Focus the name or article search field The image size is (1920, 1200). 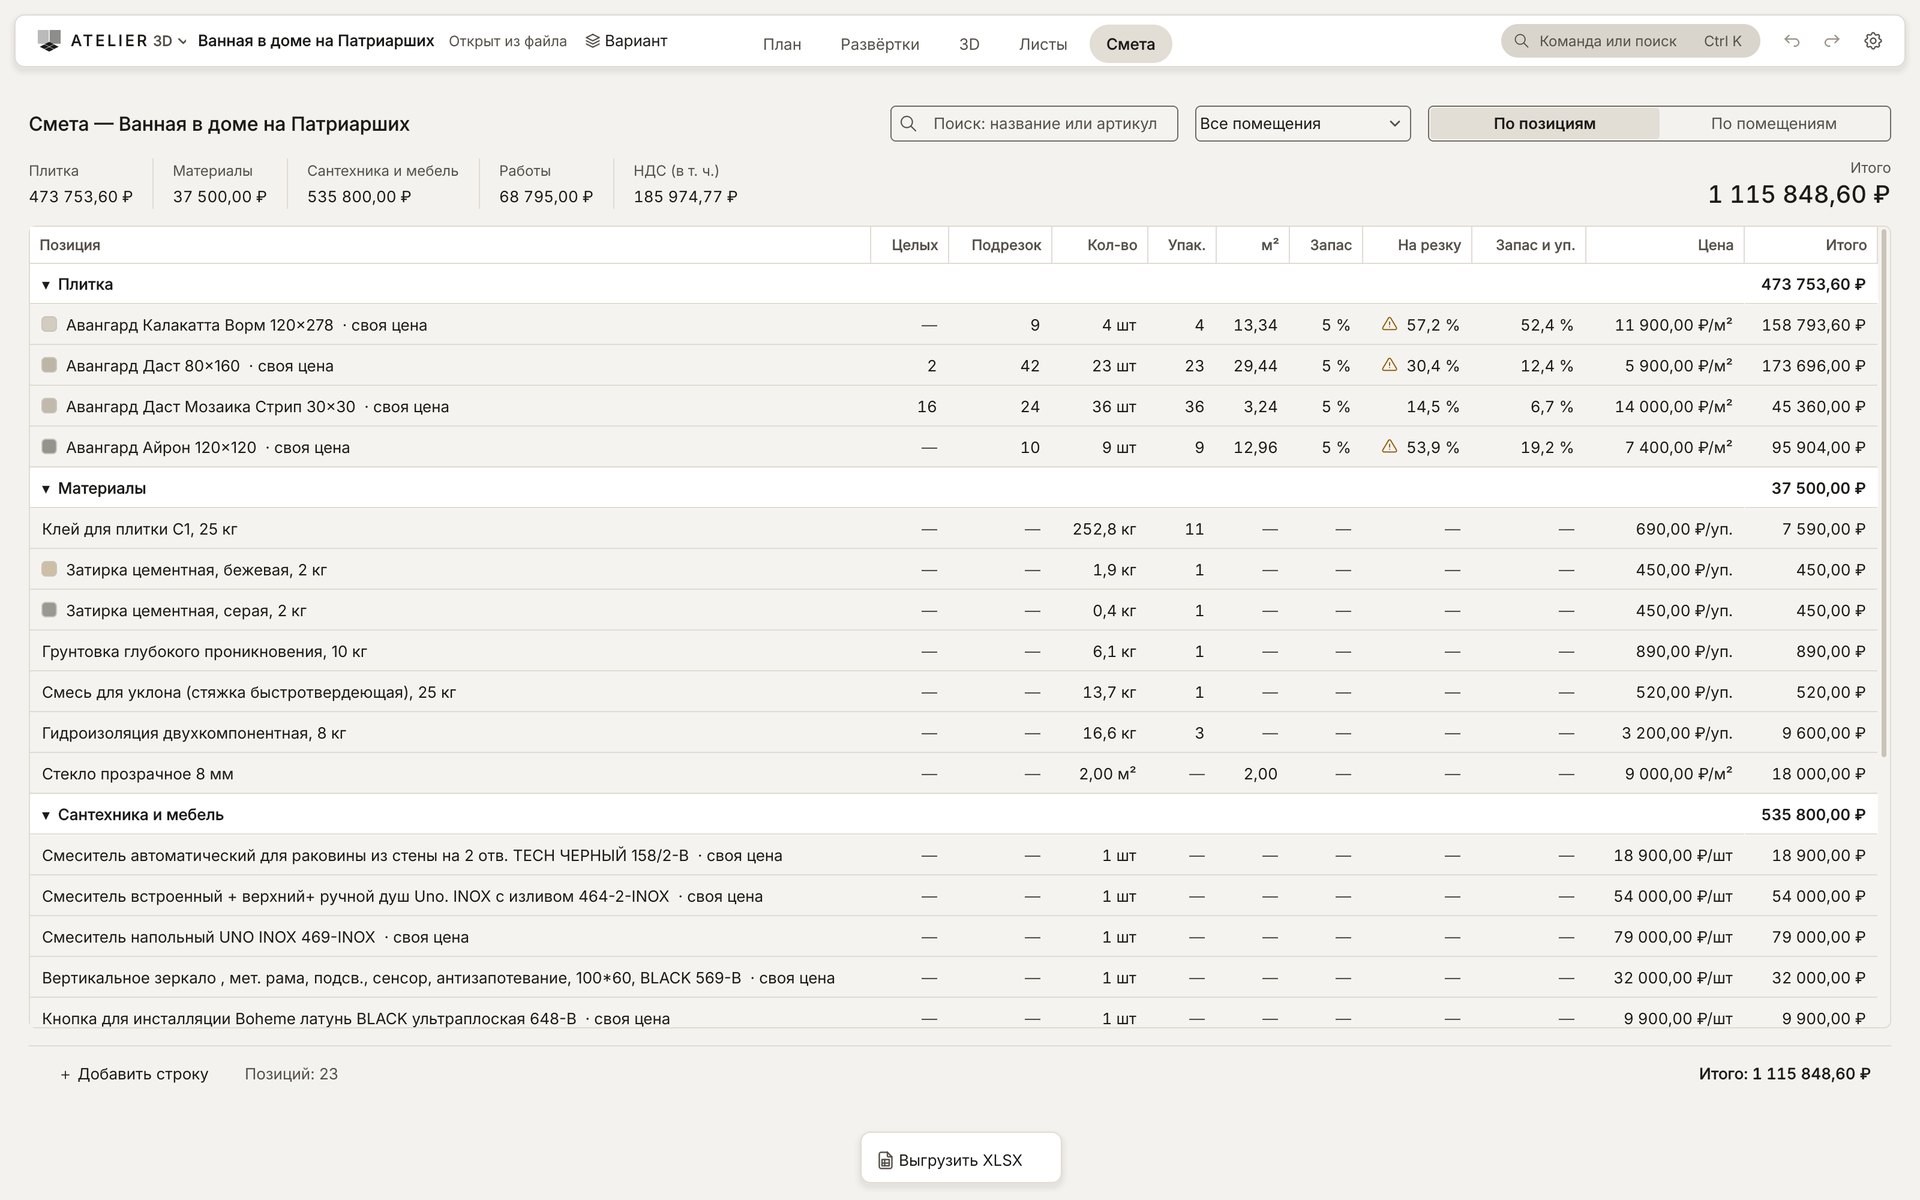click(1034, 123)
